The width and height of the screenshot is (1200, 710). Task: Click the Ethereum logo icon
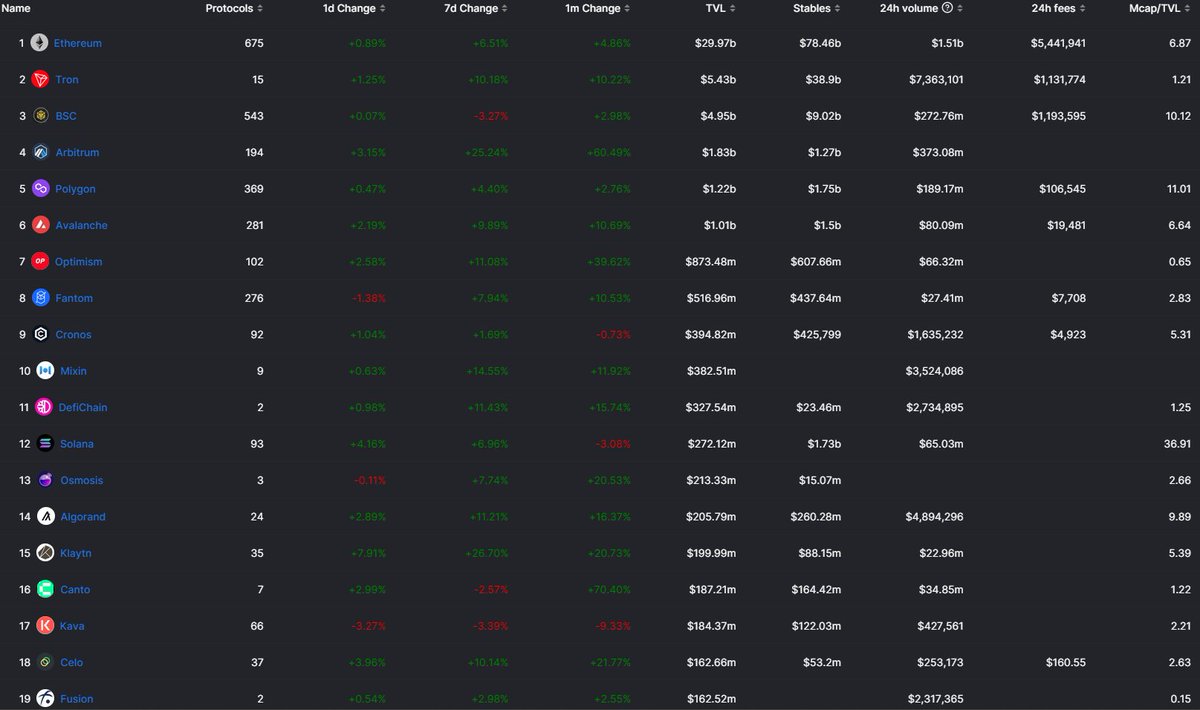click(x=38, y=42)
